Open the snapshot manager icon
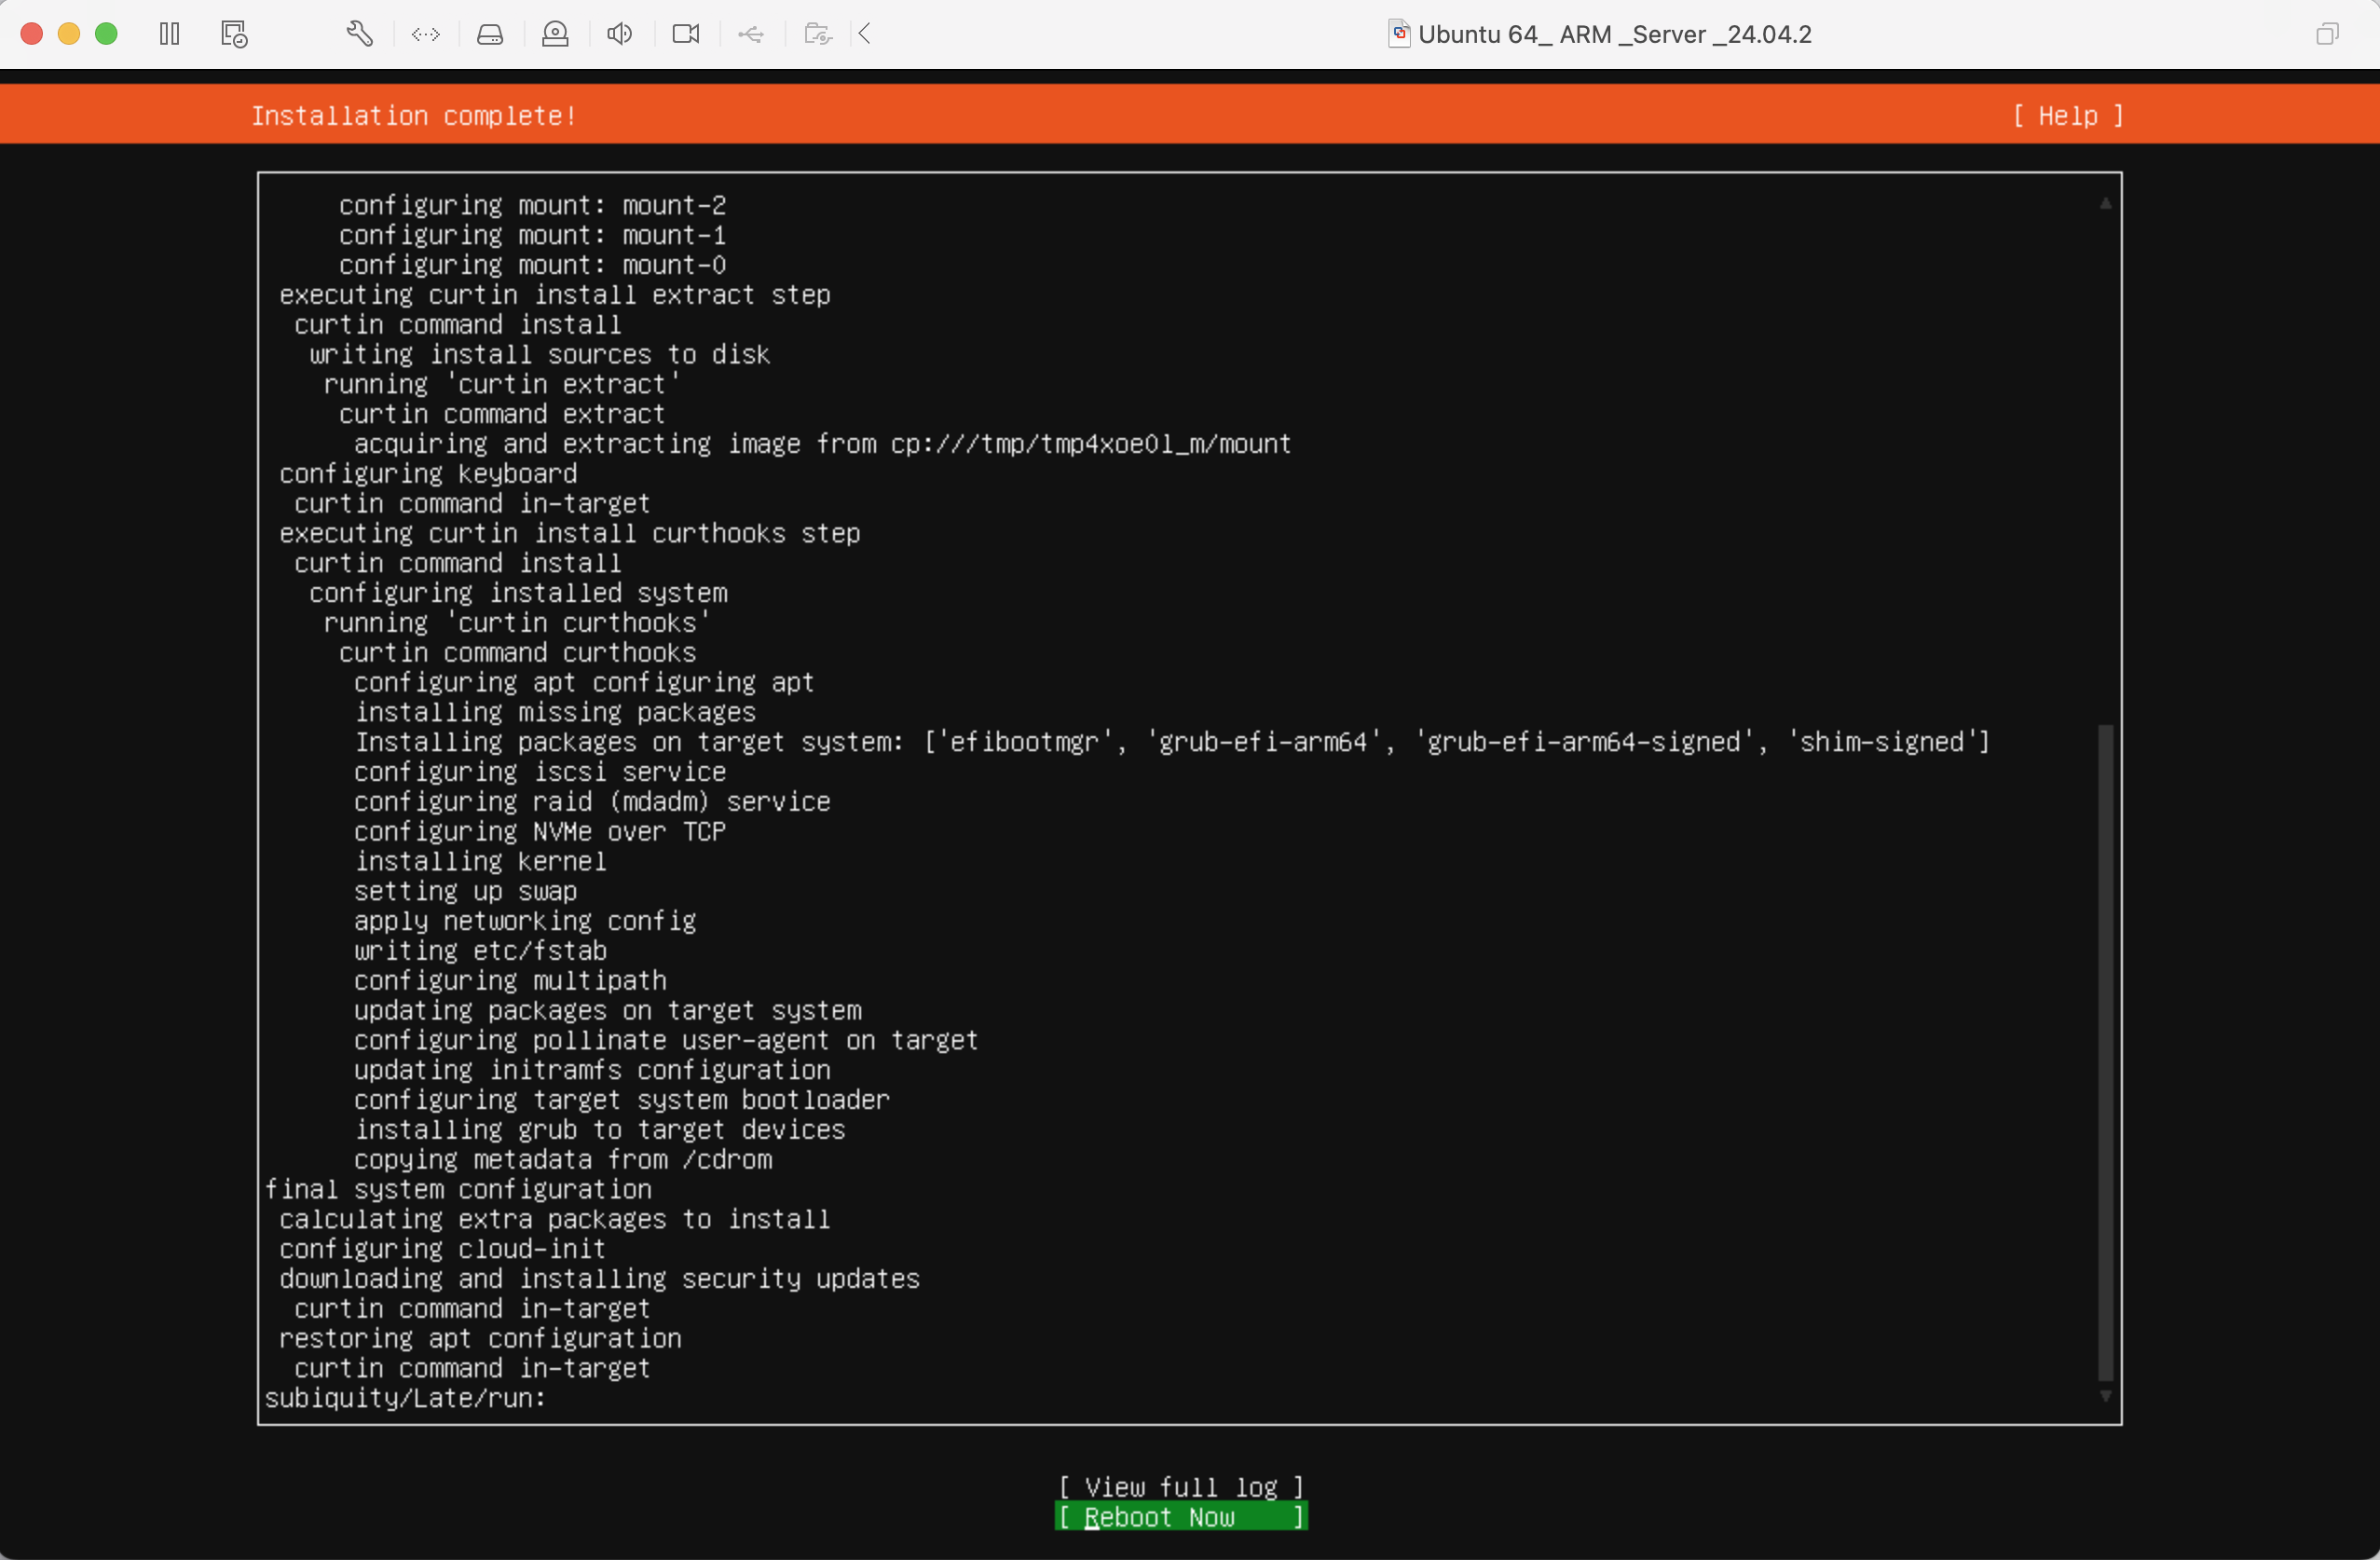2380x1560 pixels. [x=234, y=34]
